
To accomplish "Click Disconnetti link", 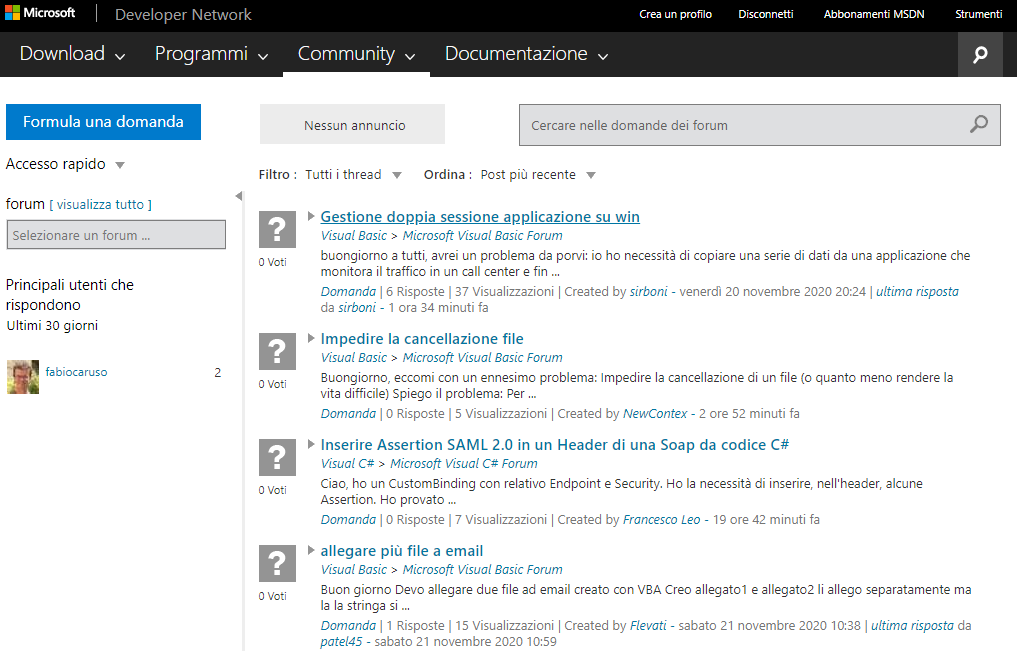I will point(765,14).
